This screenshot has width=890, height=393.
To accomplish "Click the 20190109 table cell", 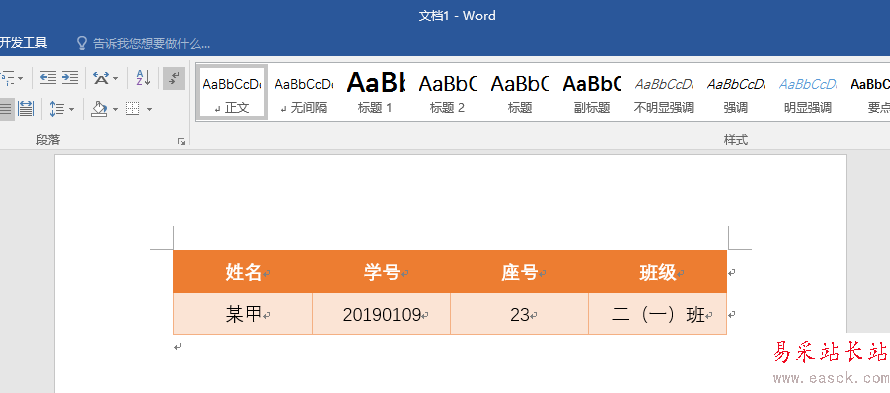I will (x=381, y=314).
